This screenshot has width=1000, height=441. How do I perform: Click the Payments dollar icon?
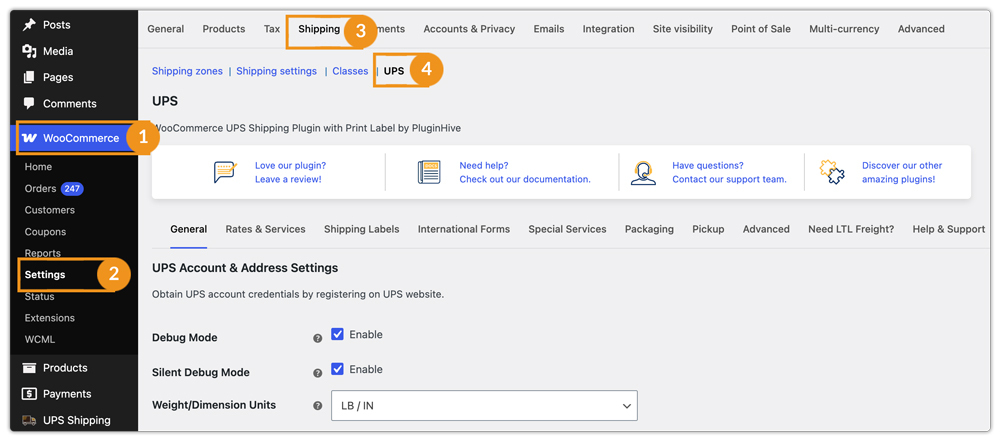point(29,394)
